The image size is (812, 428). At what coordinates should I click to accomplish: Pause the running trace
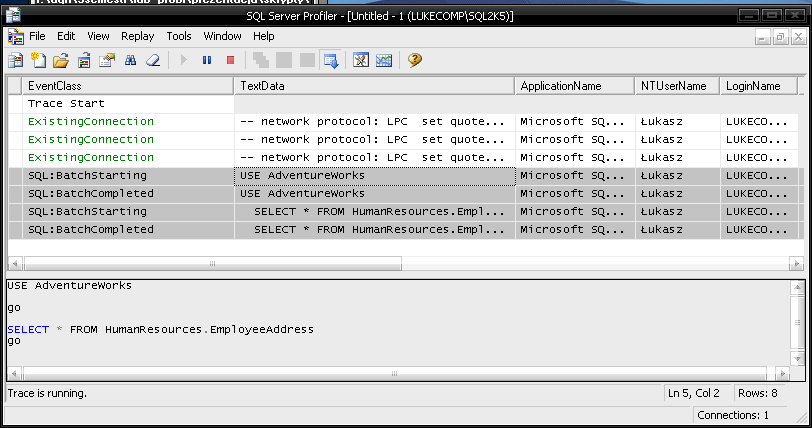[207, 60]
